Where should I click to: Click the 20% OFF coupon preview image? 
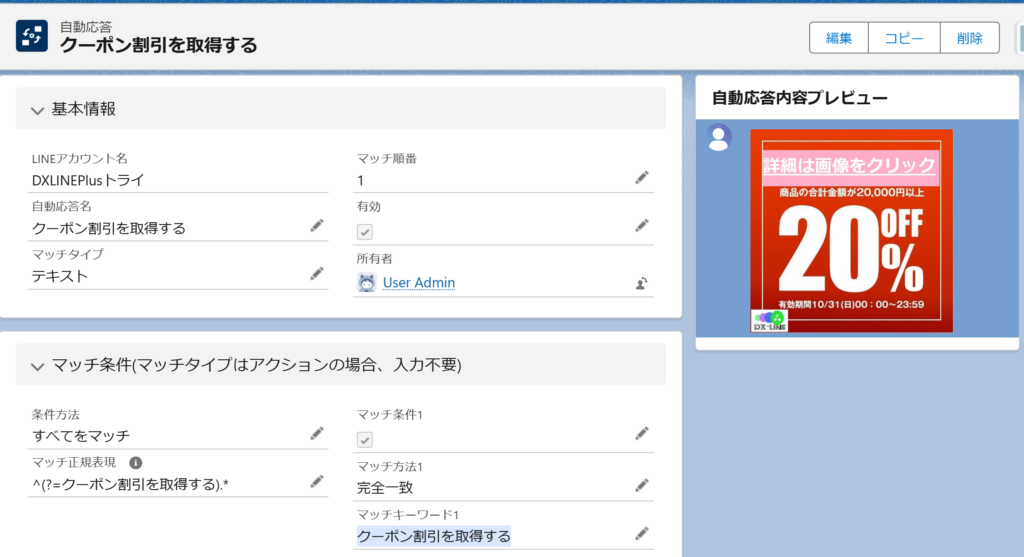[x=851, y=231]
